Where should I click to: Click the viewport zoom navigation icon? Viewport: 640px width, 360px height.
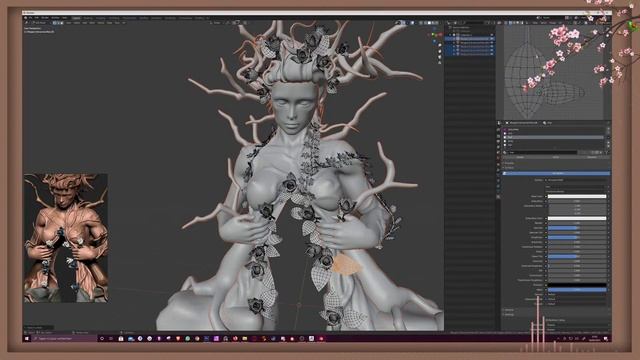[440, 45]
